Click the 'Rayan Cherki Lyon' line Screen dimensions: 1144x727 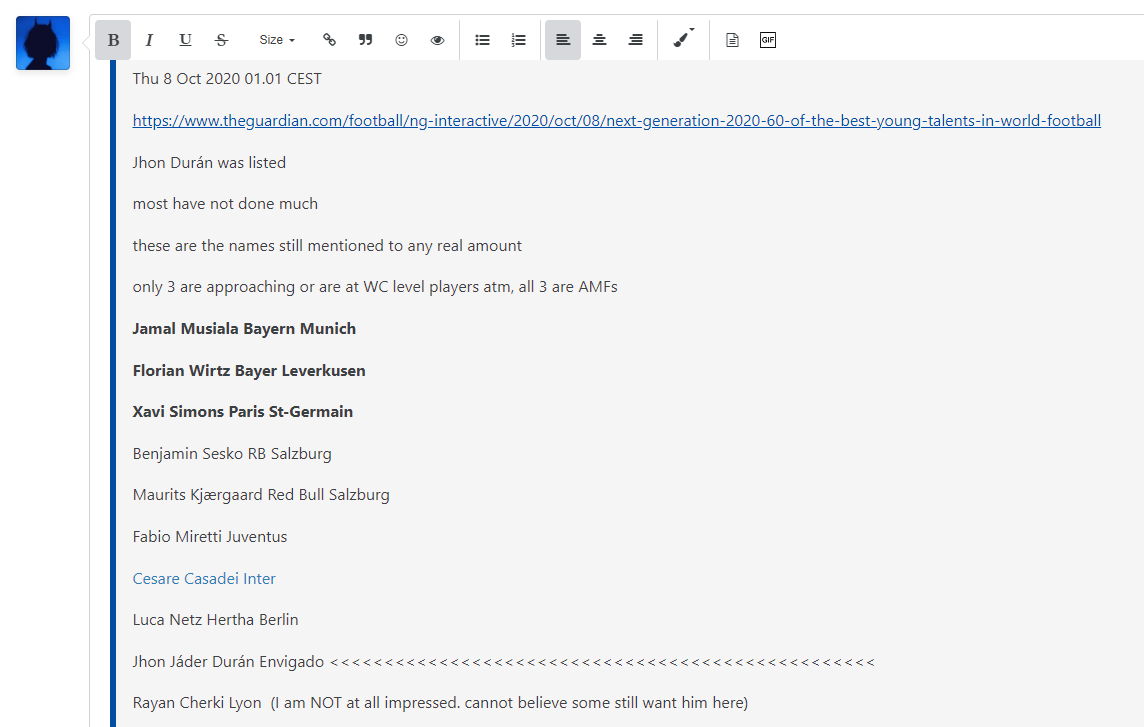pos(441,703)
